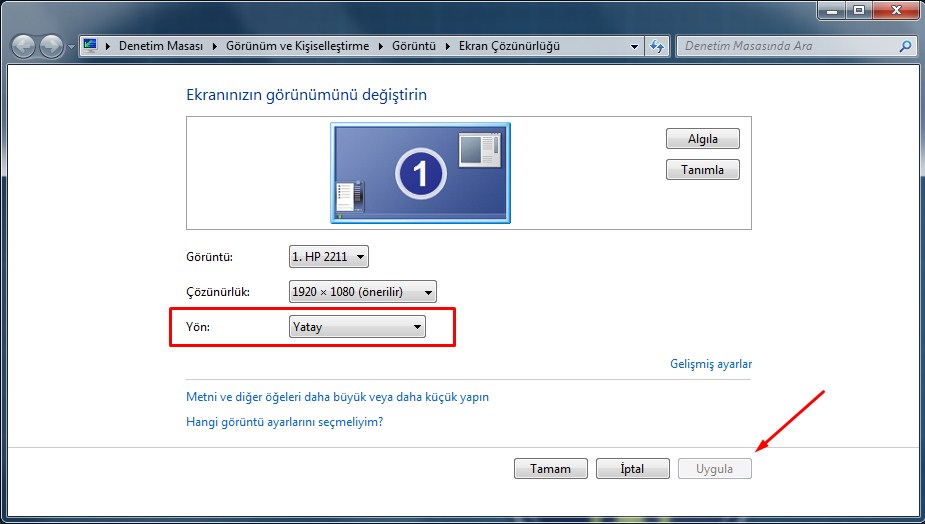Open recent pages arrow beside Forward button
The image size is (925, 524).
pos(71,47)
